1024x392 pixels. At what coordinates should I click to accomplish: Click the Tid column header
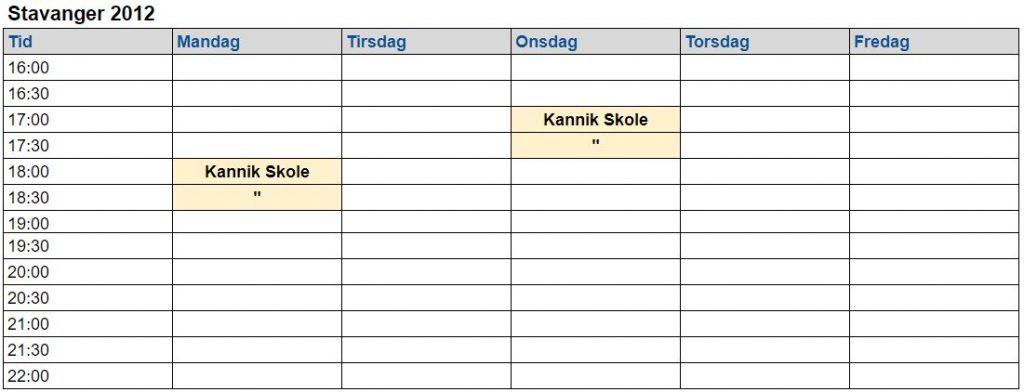88,42
